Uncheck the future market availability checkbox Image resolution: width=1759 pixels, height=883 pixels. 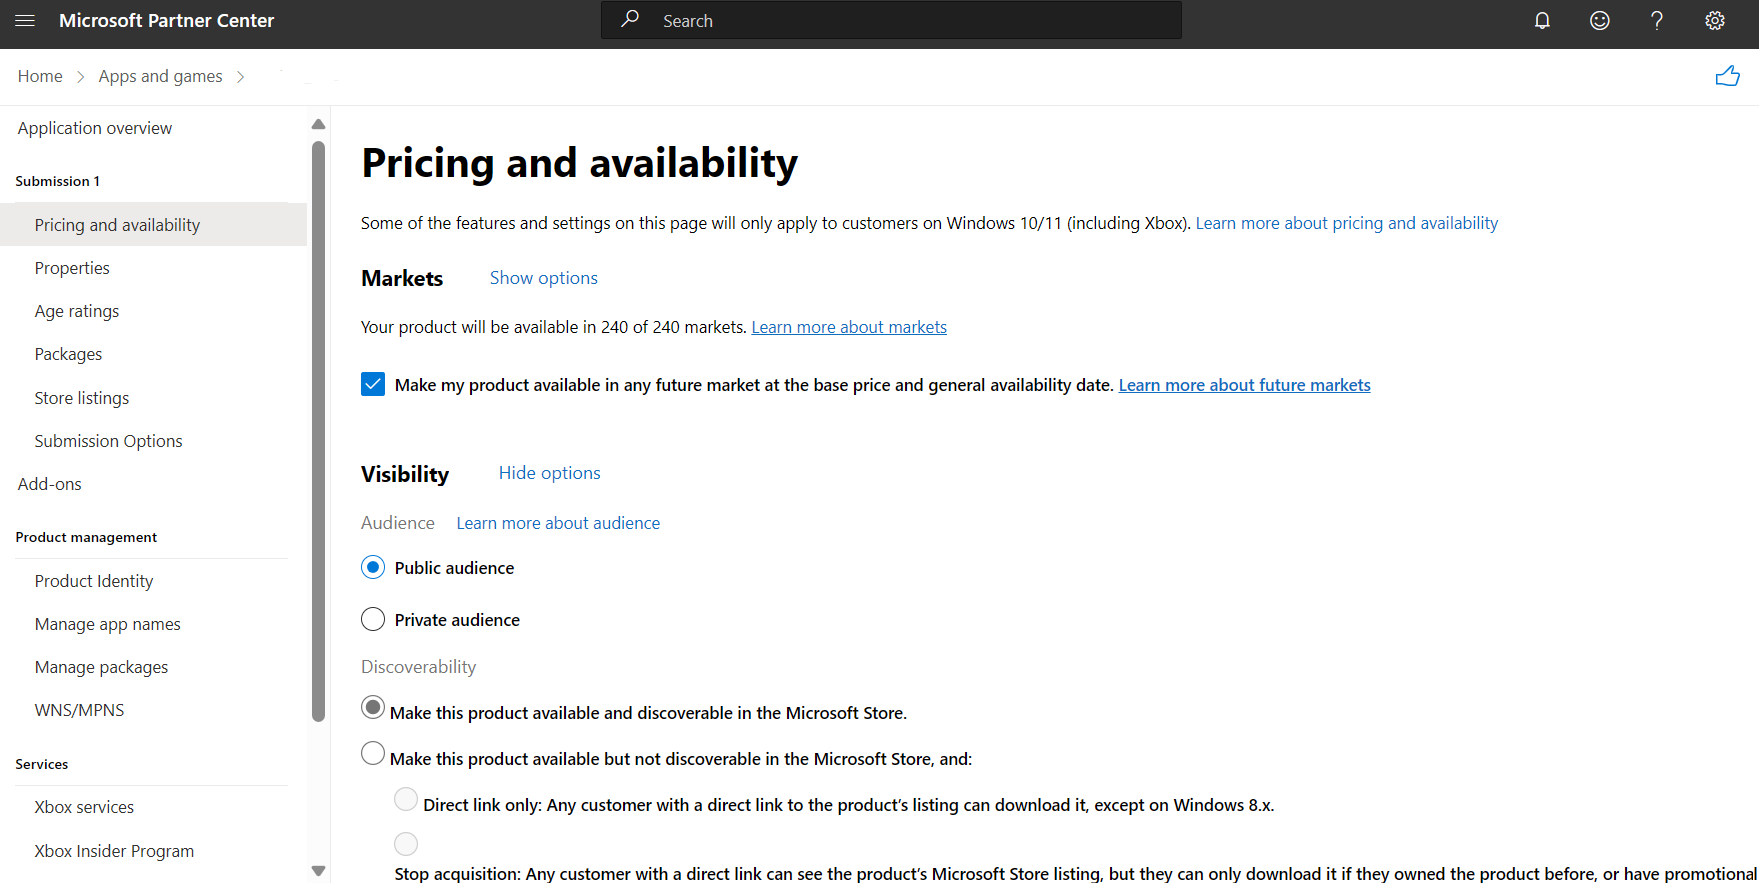click(373, 384)
